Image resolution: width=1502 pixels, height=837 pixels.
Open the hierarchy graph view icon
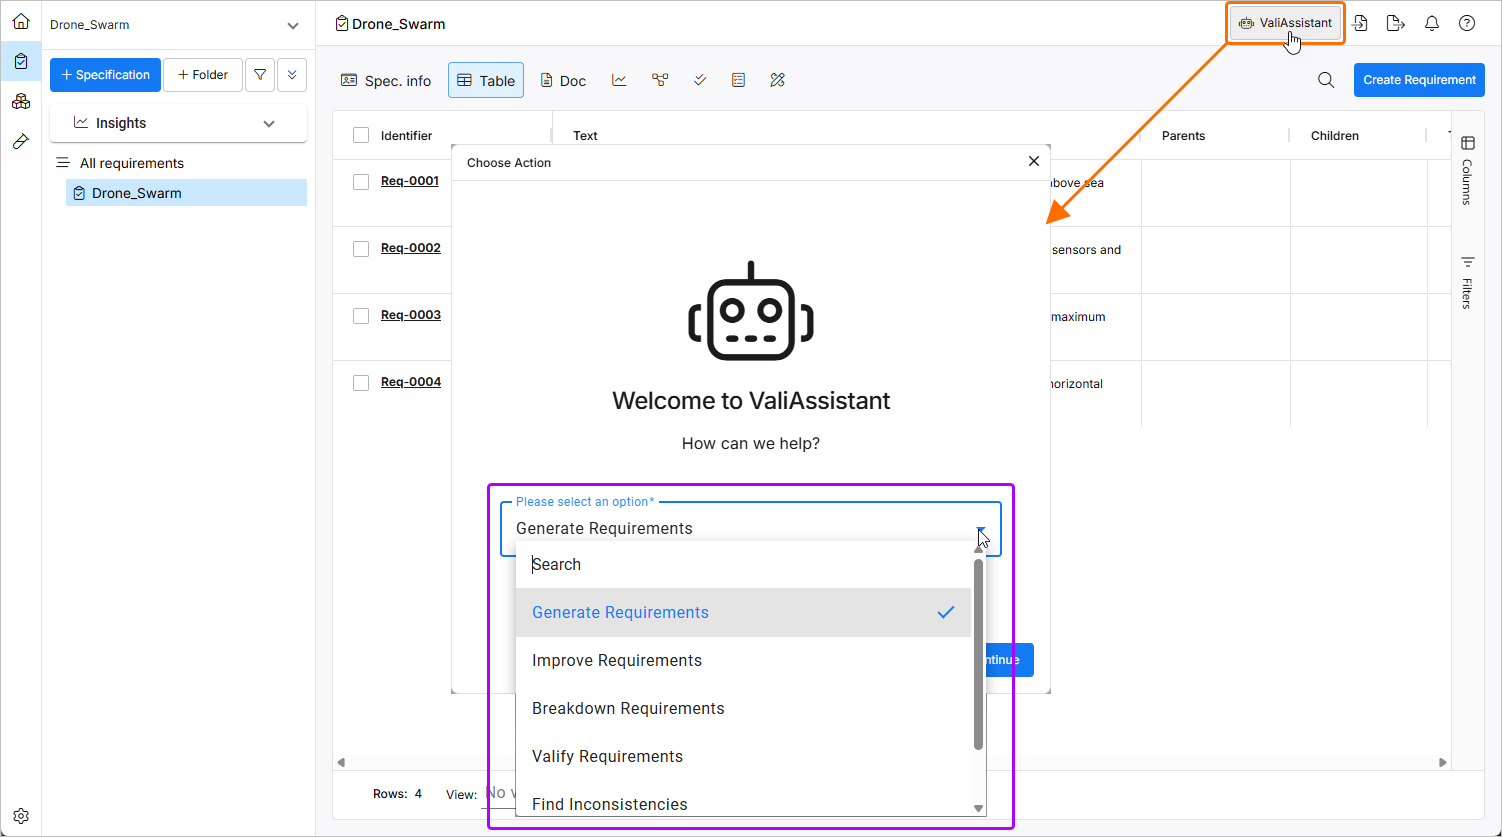[x=660, y=80]
